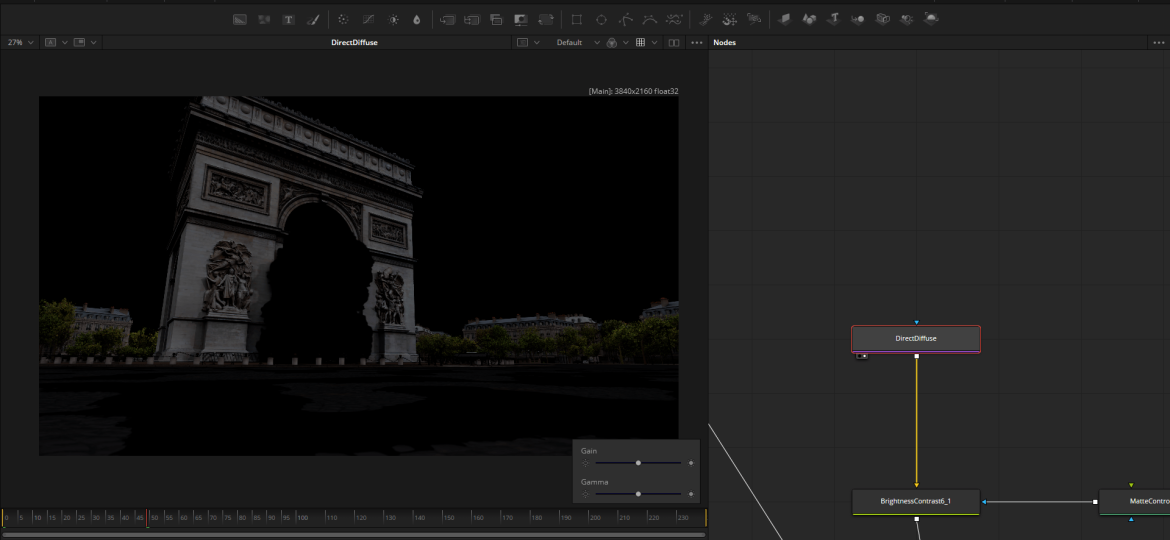Open the 27% zoom level dropdown
Viewport: 1170px width, 540px height.
click(20, 43)
